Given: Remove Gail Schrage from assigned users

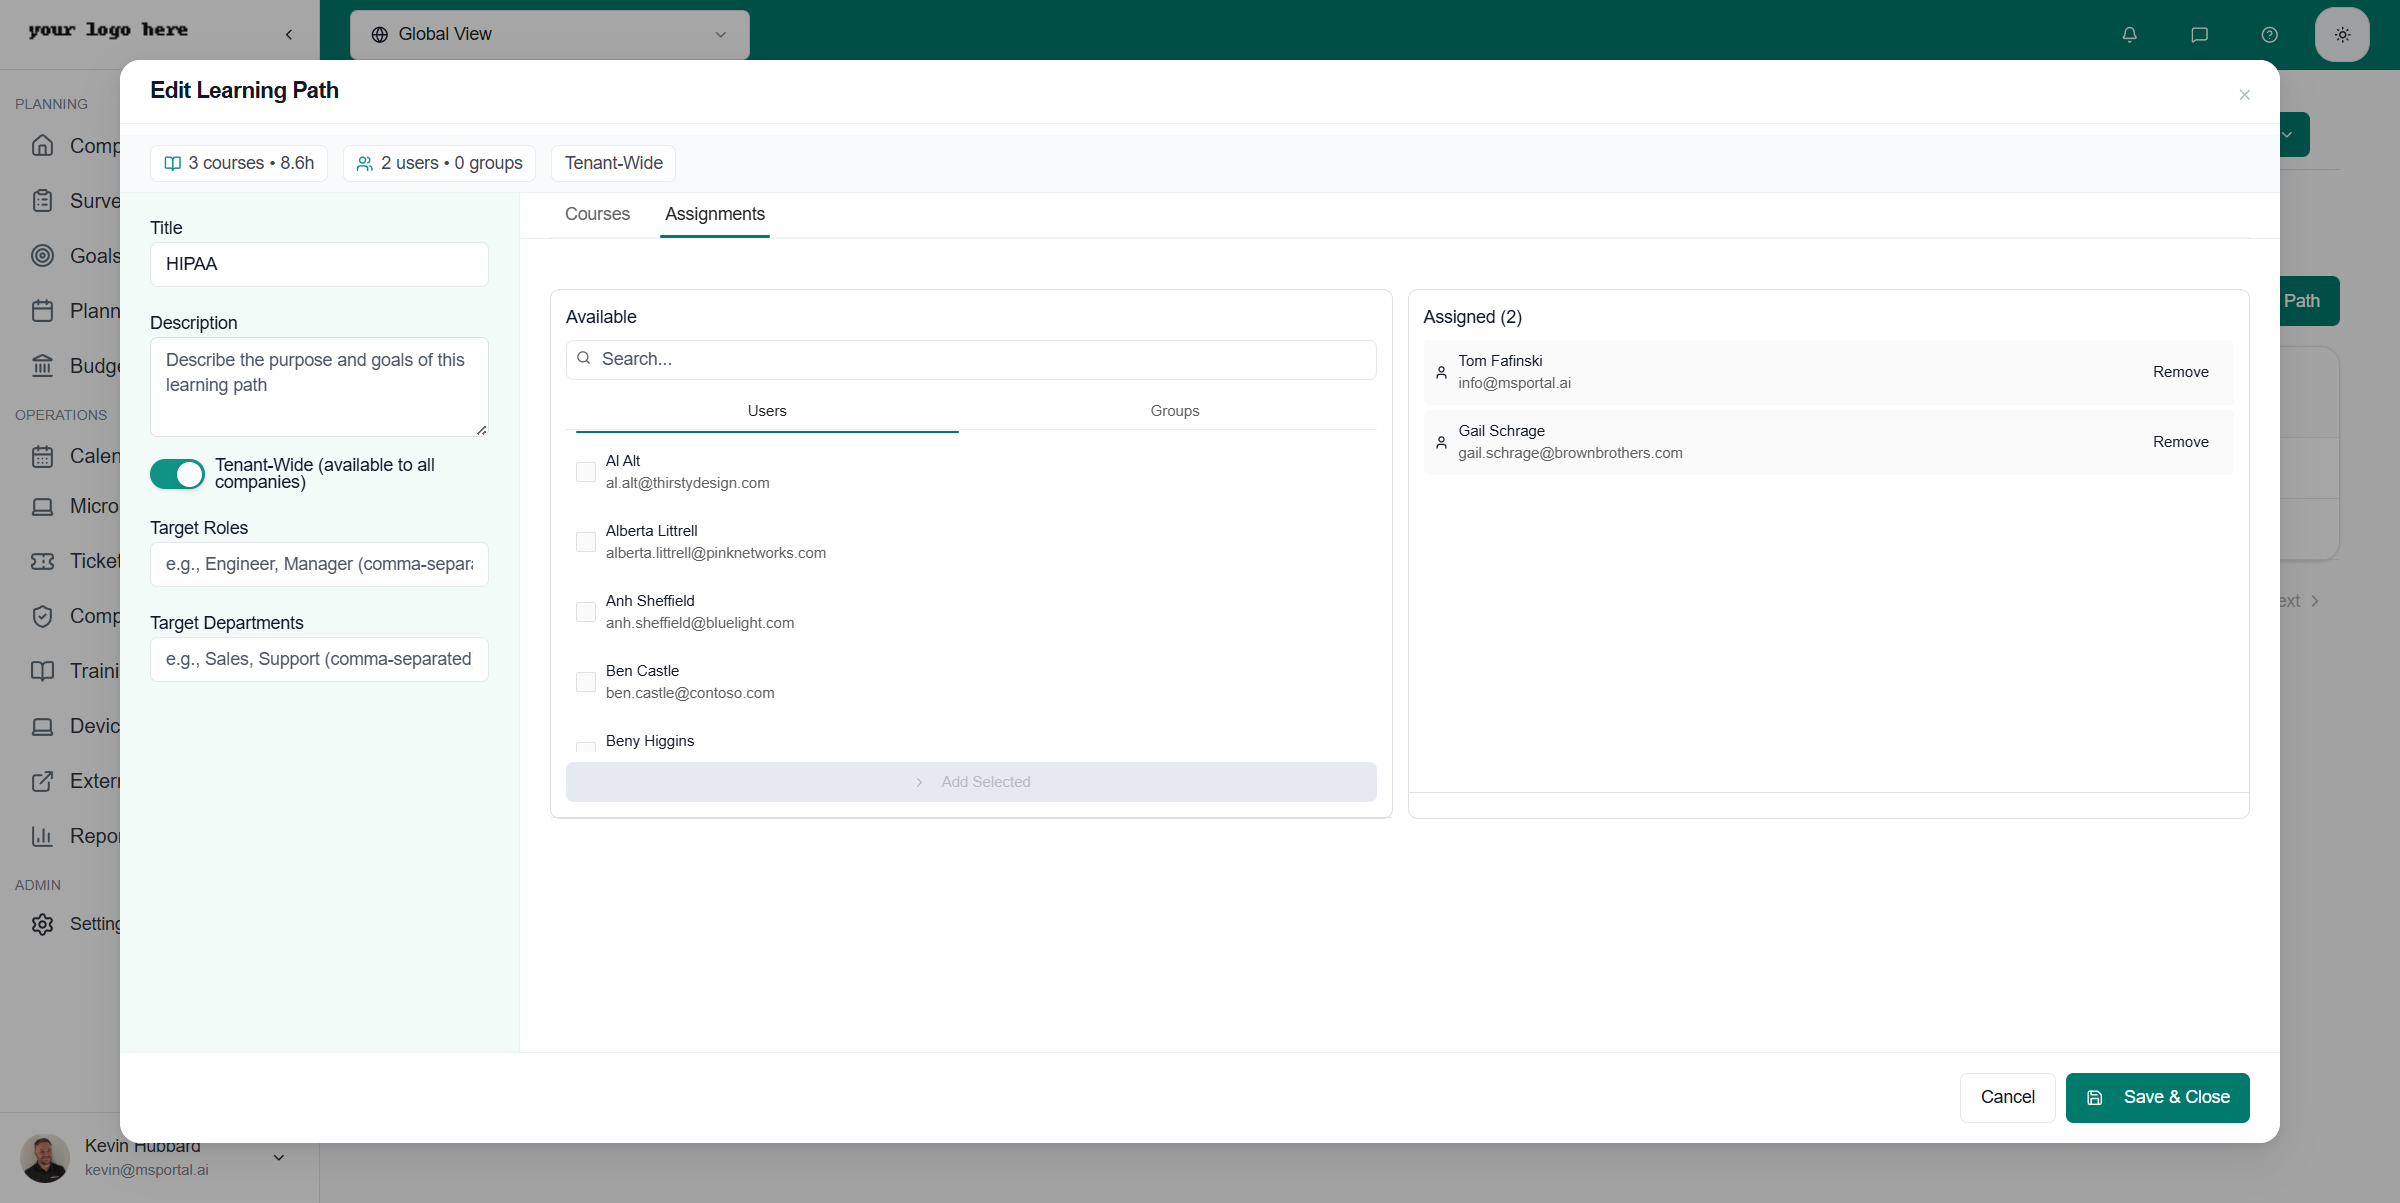Looking at the screenshot, I should click(x=2180, y=441).
